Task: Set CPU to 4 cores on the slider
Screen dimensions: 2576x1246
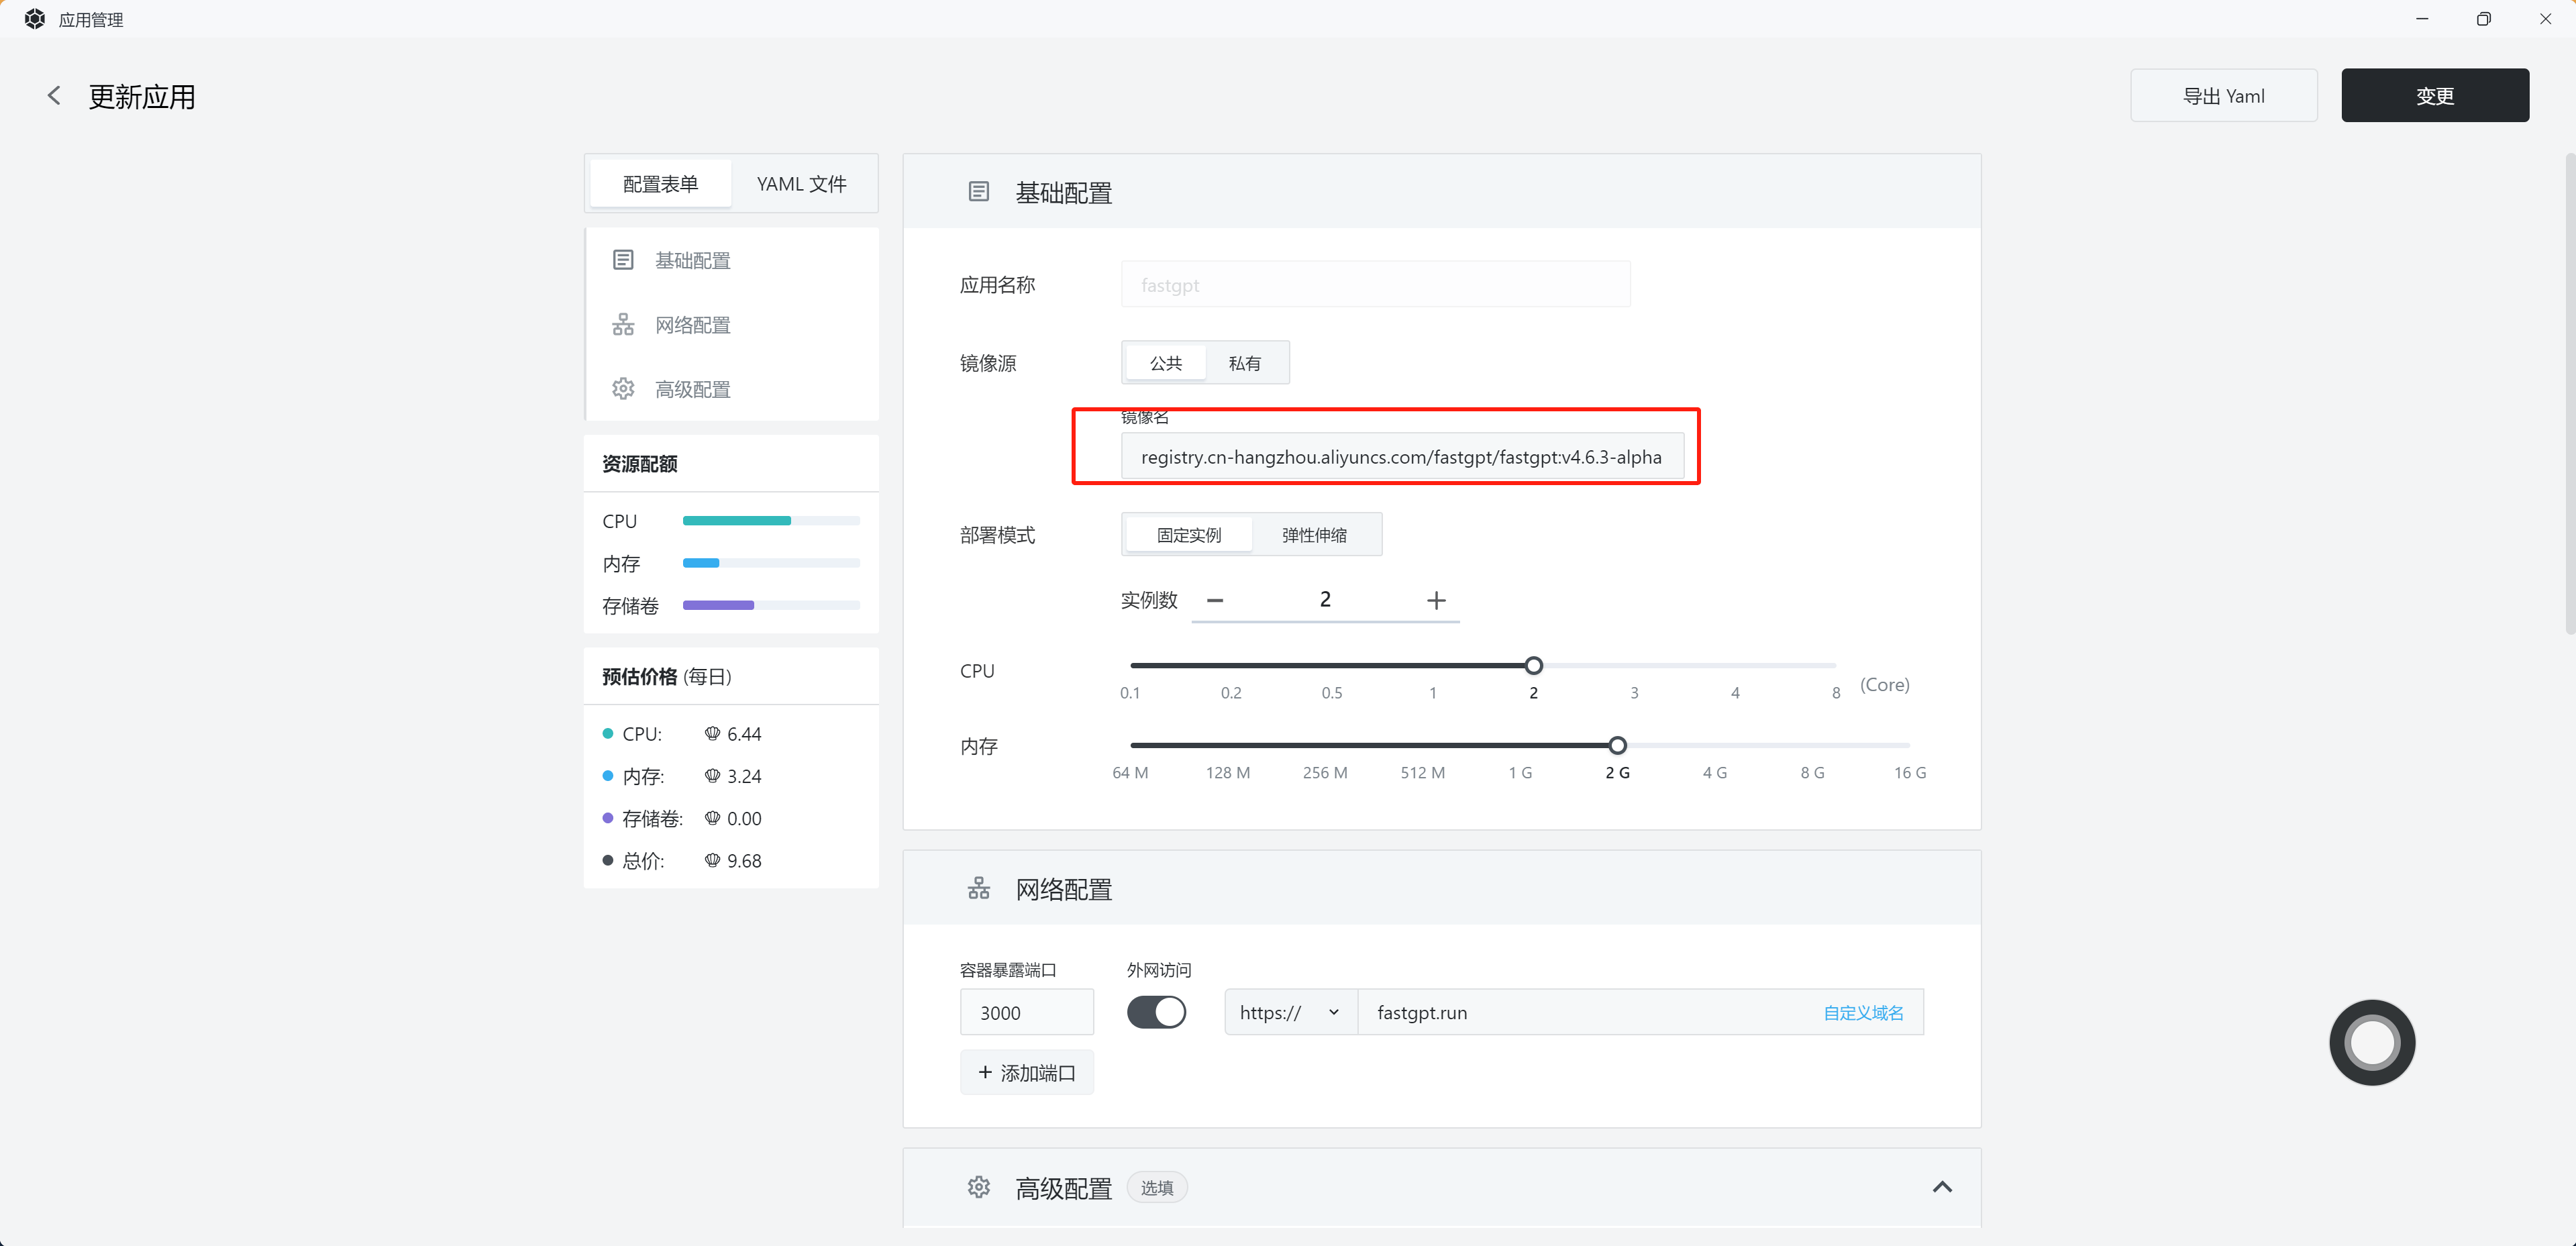Action: click(1736, 665)
